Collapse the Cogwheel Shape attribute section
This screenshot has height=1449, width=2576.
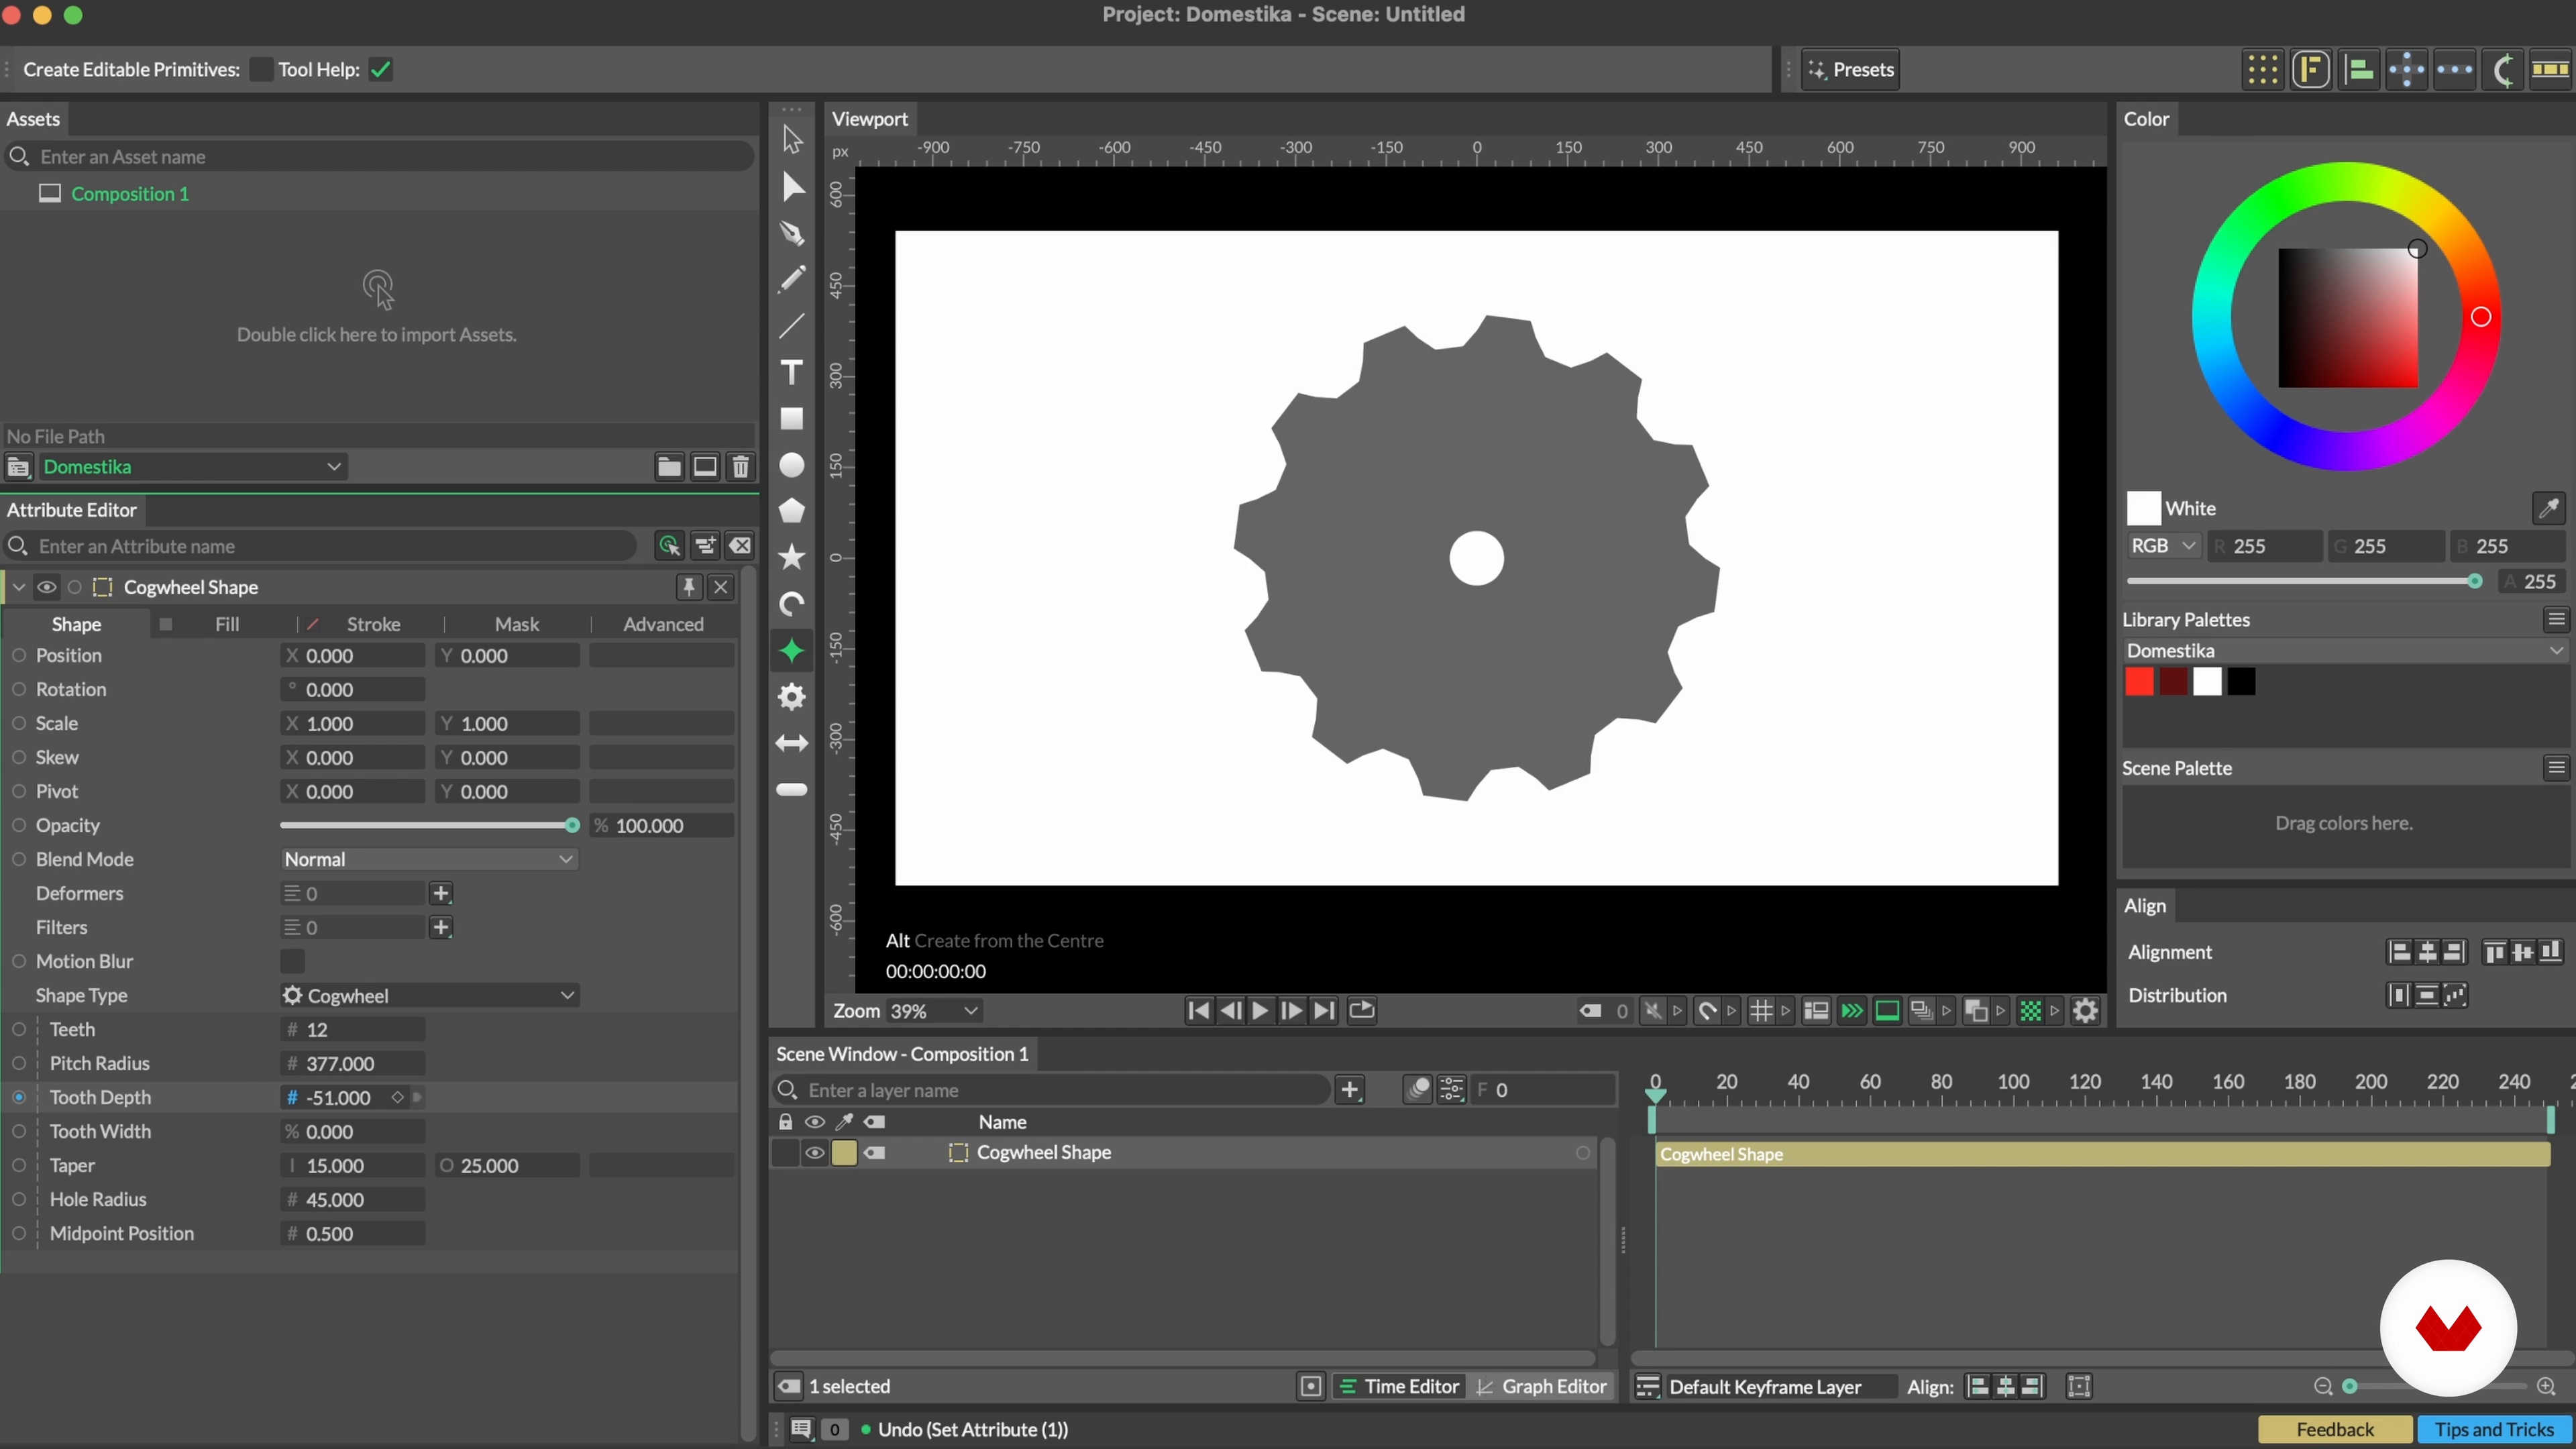(x=19, y=587)
